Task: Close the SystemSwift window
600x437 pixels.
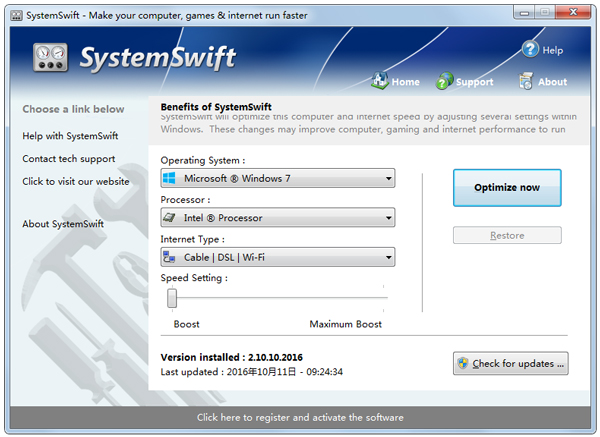Action: (x=573, y=12)
